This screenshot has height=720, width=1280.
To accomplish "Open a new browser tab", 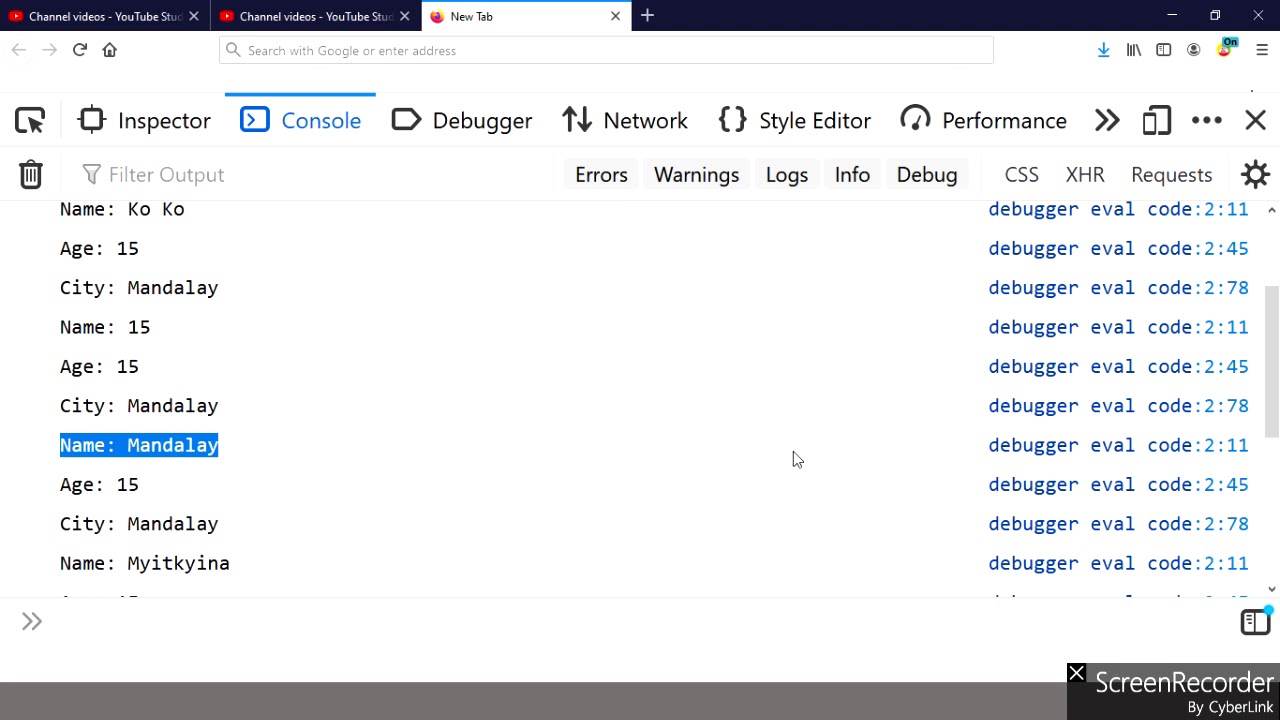I will coord(647,16).
